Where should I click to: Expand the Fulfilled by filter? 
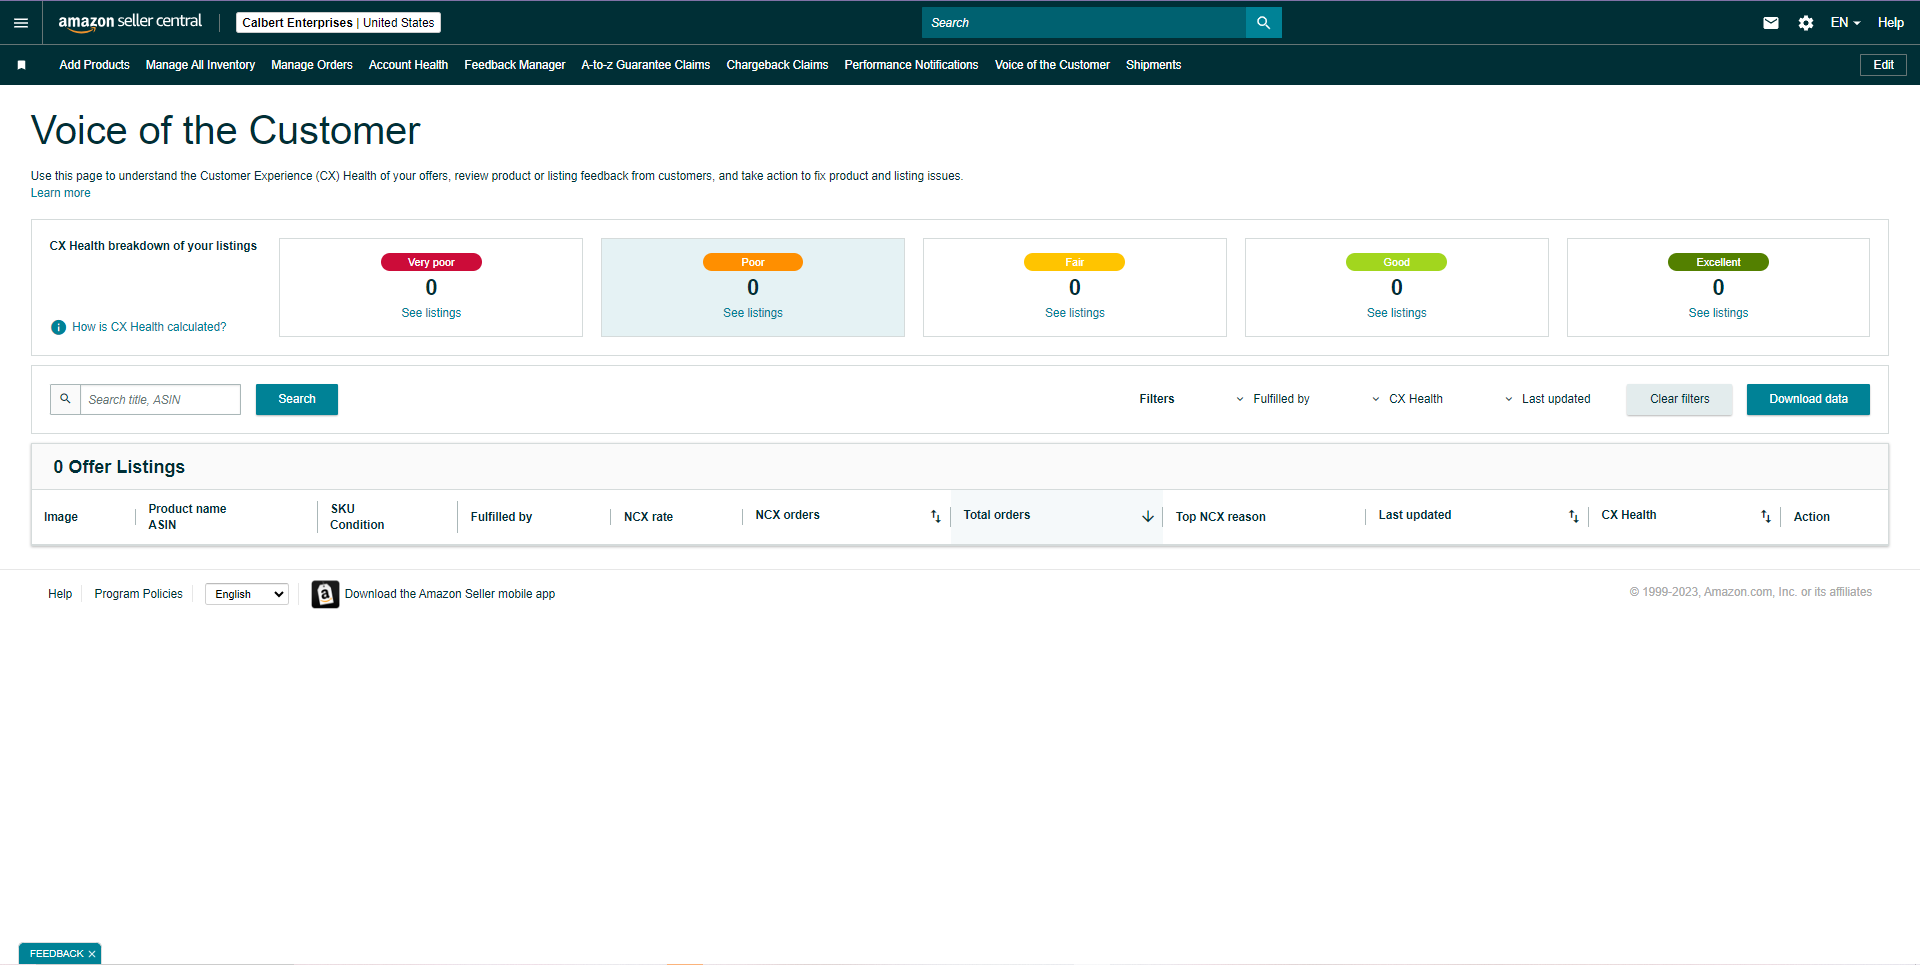point(1272,399)
